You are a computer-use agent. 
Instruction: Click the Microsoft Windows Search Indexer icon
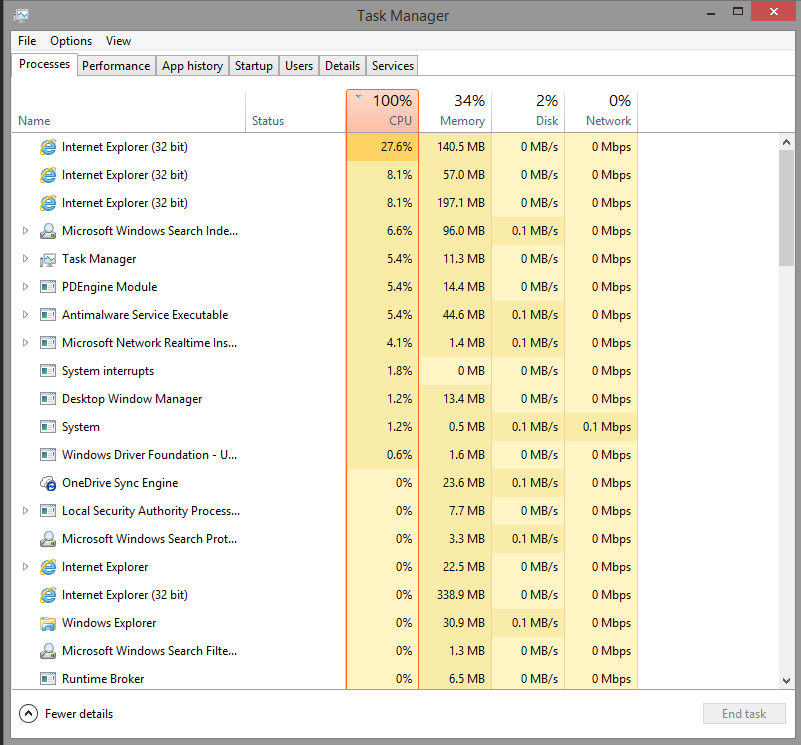[48, 231]
